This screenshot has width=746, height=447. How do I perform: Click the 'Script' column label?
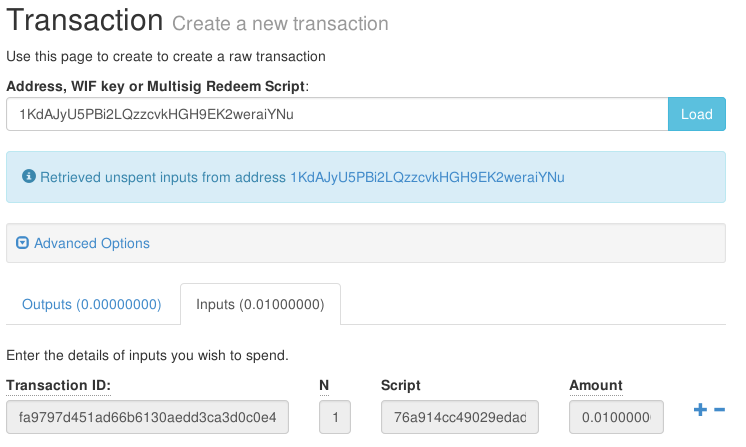pos(401,385)
